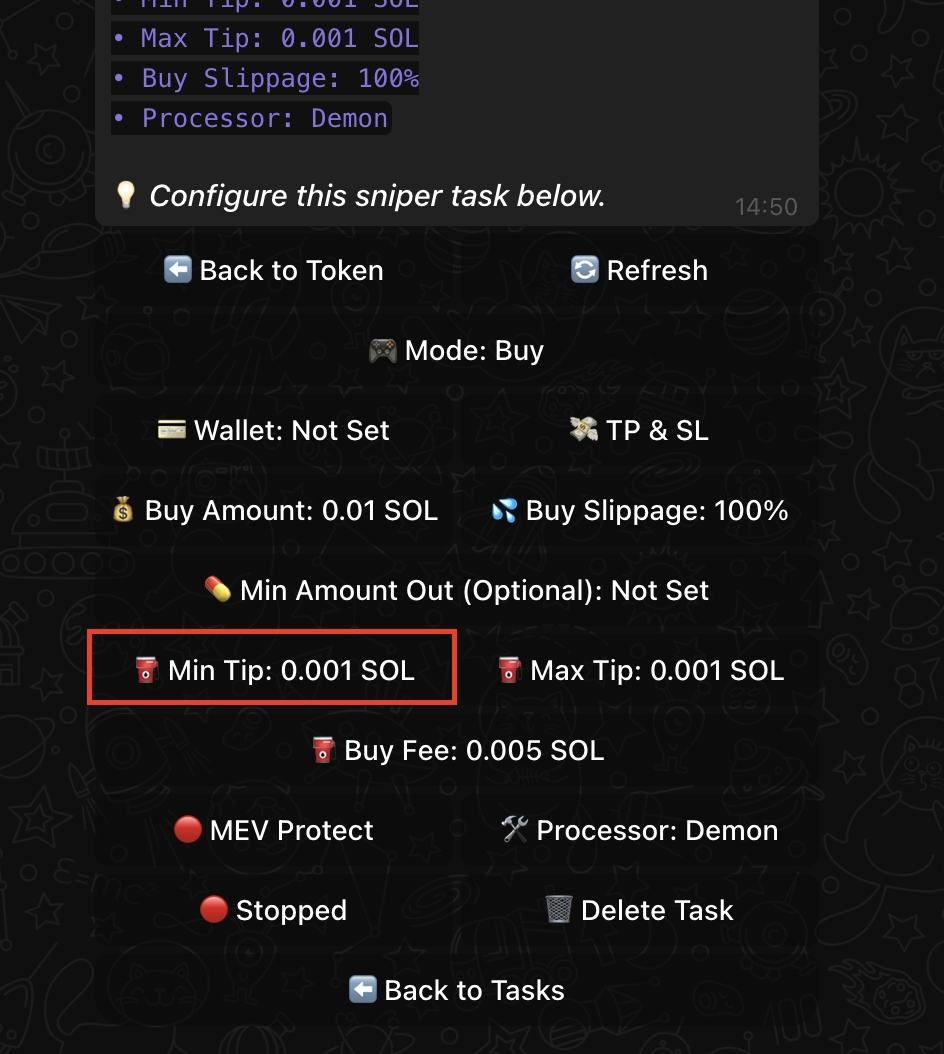Toggle MEV Protect on
The height and width of the screenshot is (1054, 944).
pyautogui.click(x=274, y=830)
